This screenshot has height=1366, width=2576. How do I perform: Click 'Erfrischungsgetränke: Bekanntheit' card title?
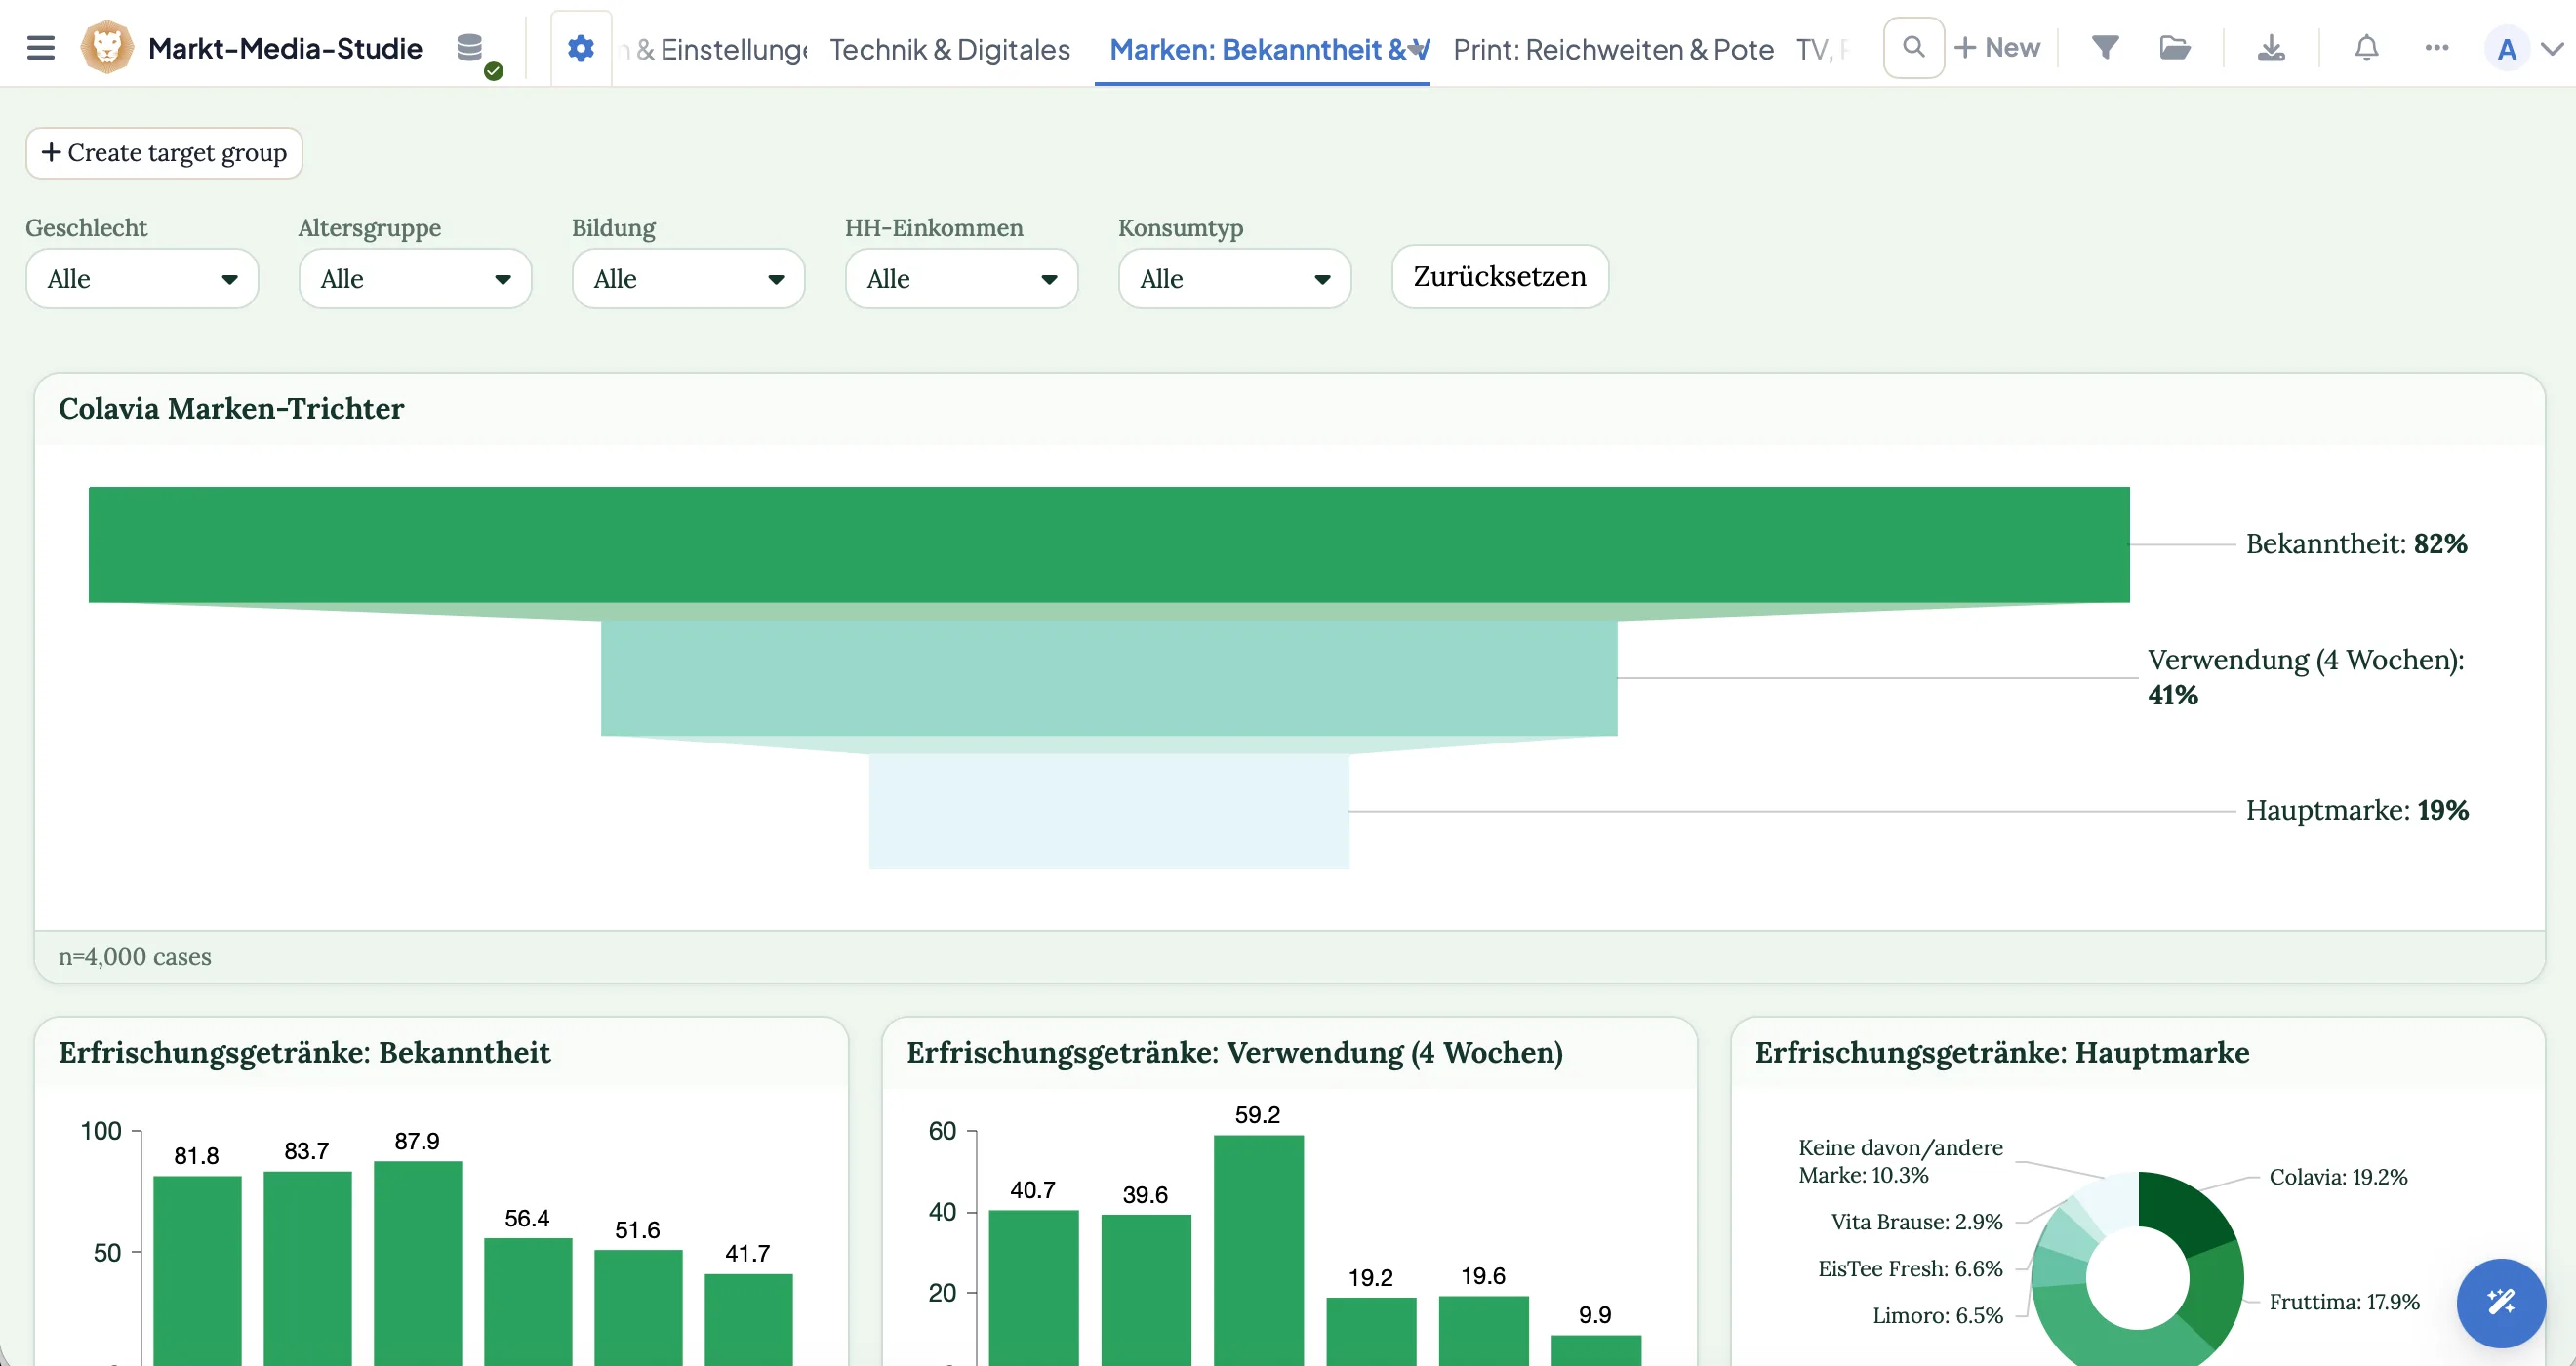[x=304, y=1053]
